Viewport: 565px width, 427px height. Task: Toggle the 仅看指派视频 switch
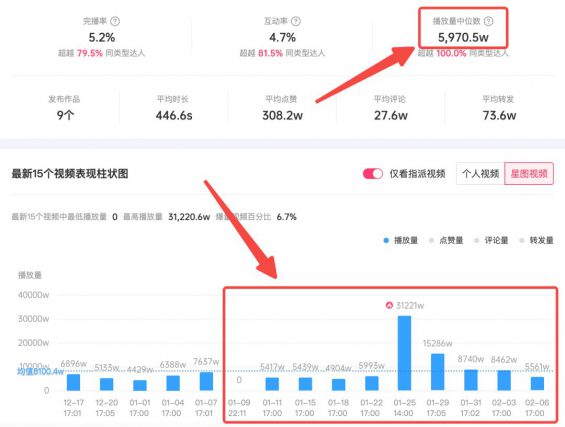coord(373,174)
